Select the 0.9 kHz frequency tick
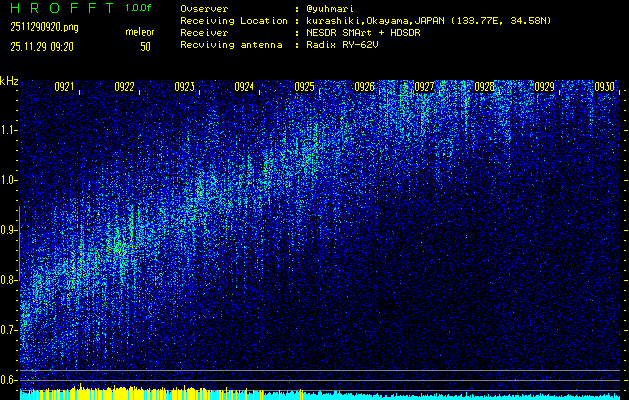 click(x=9, y=229)
